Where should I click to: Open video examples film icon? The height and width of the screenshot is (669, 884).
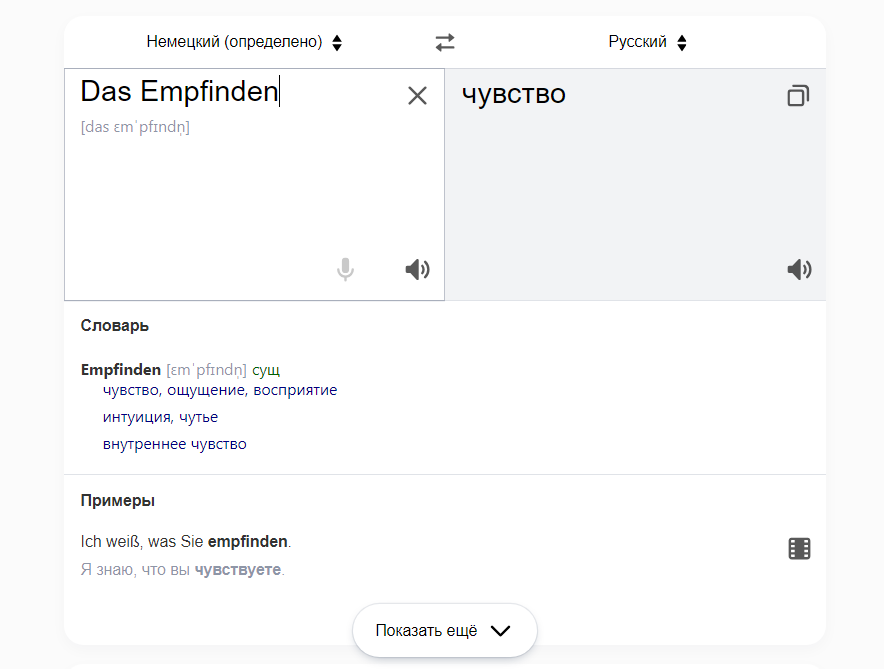(798, 548)
